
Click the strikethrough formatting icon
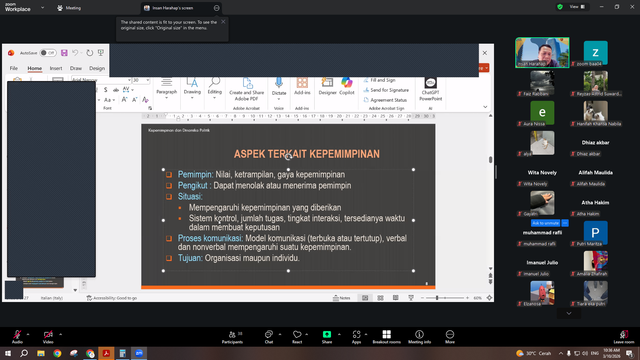tap(116, 90)
